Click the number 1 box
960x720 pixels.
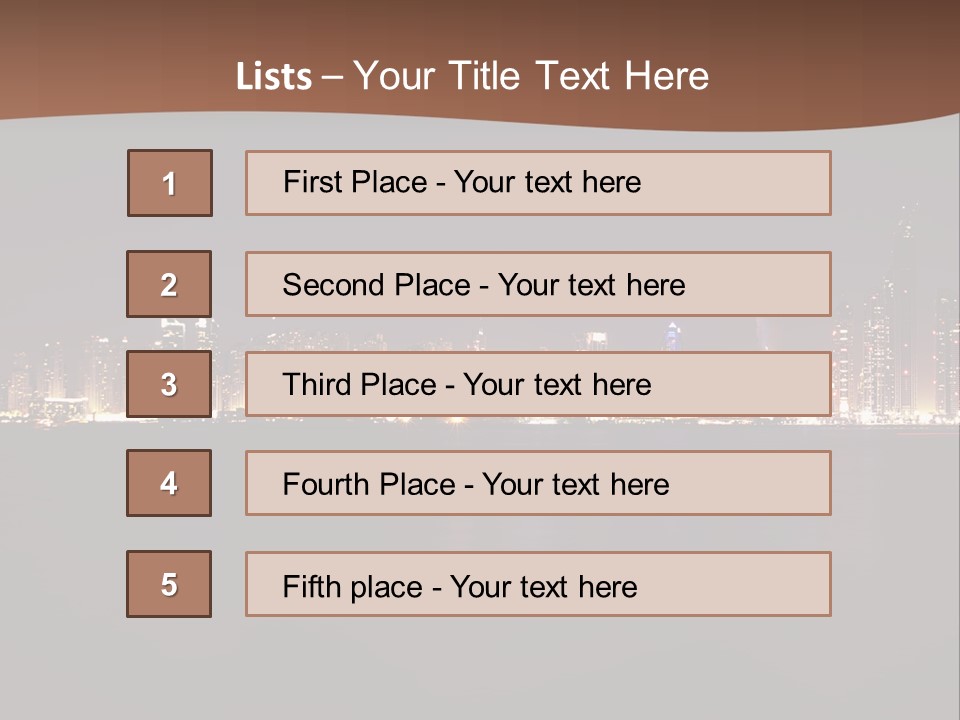coord(169,183)
